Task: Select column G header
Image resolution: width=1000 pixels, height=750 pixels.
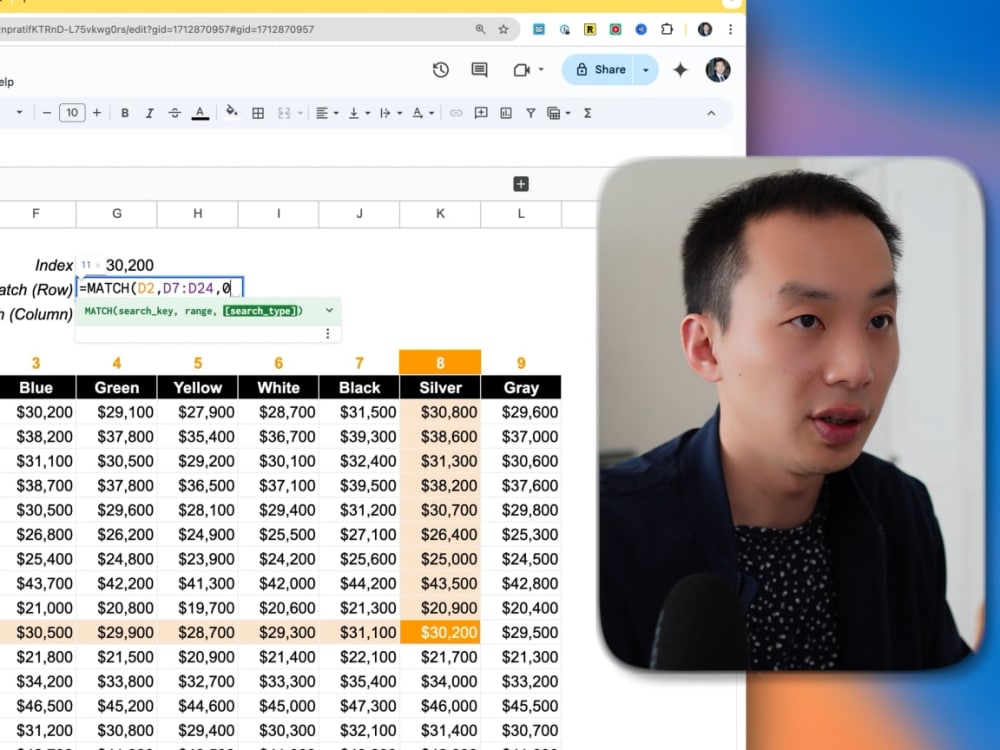Action: [x=117, y=214]
